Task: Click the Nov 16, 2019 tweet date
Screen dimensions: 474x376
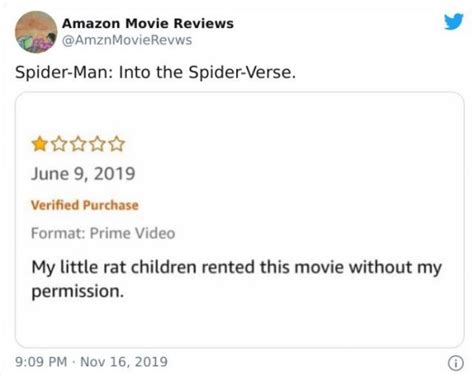Action: pyautogui.click(x=124, y=362)
